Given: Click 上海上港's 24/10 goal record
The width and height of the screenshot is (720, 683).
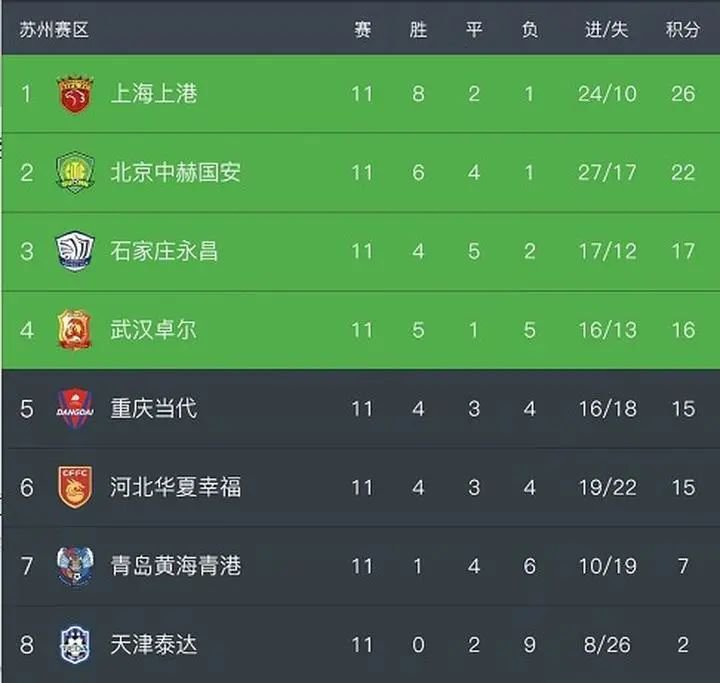Looking at the screenshot, I should pyautogui.click(x=607, y=94).
